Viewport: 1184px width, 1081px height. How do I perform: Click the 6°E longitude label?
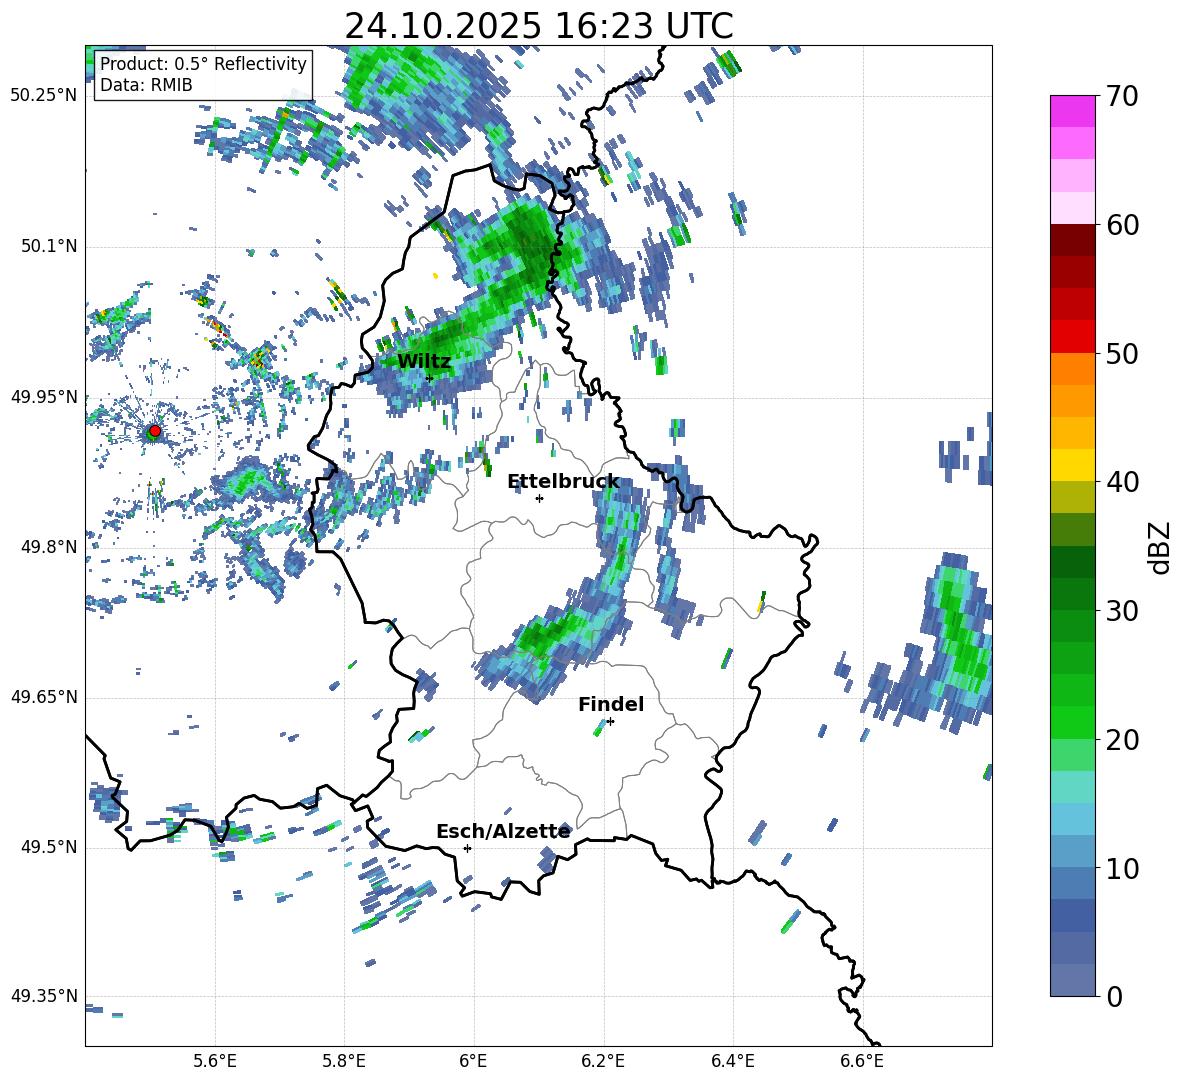point(473,1061)
